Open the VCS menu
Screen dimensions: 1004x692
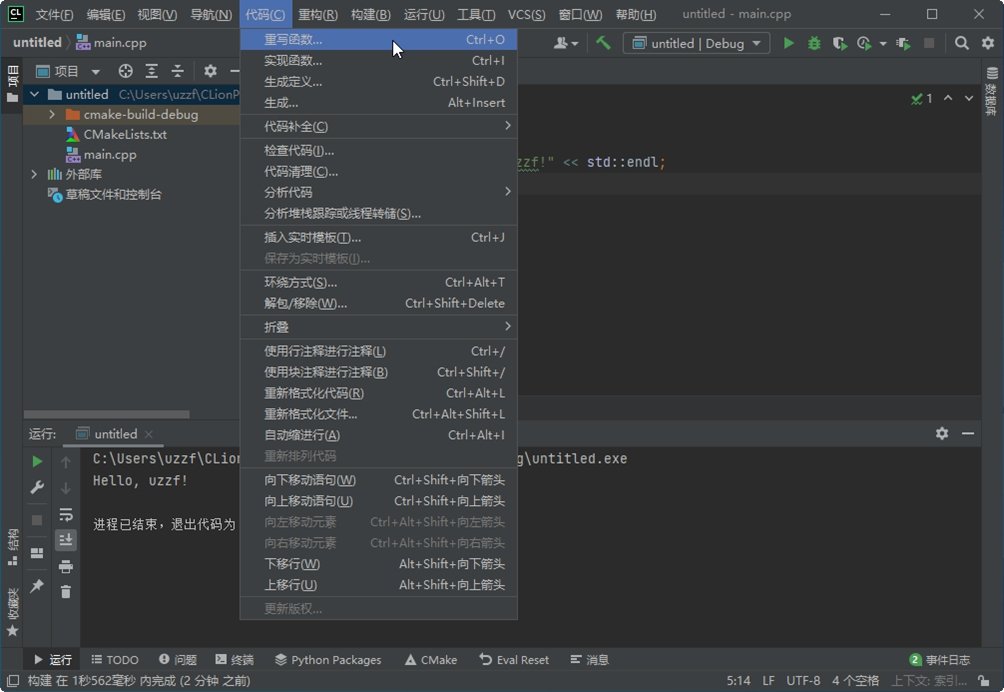click(x=526, y=14)
